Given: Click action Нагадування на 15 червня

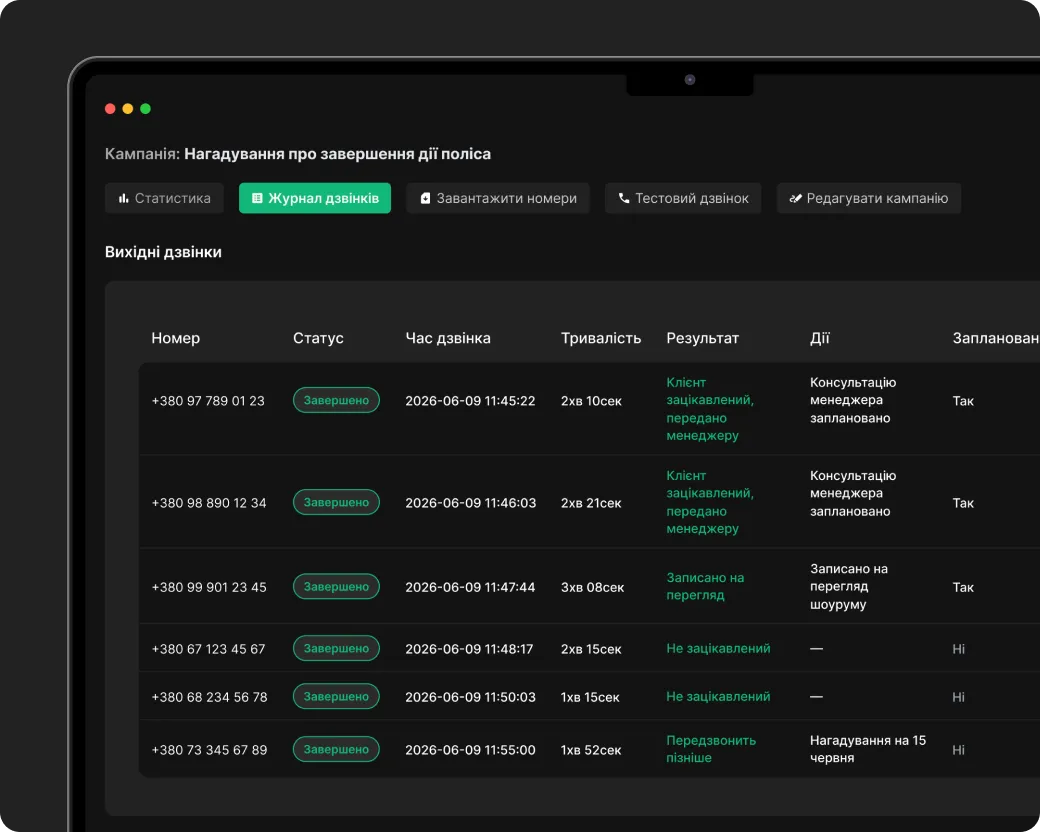Looking at the screenshot, I should pyautogui.click(x=868, y=749).
